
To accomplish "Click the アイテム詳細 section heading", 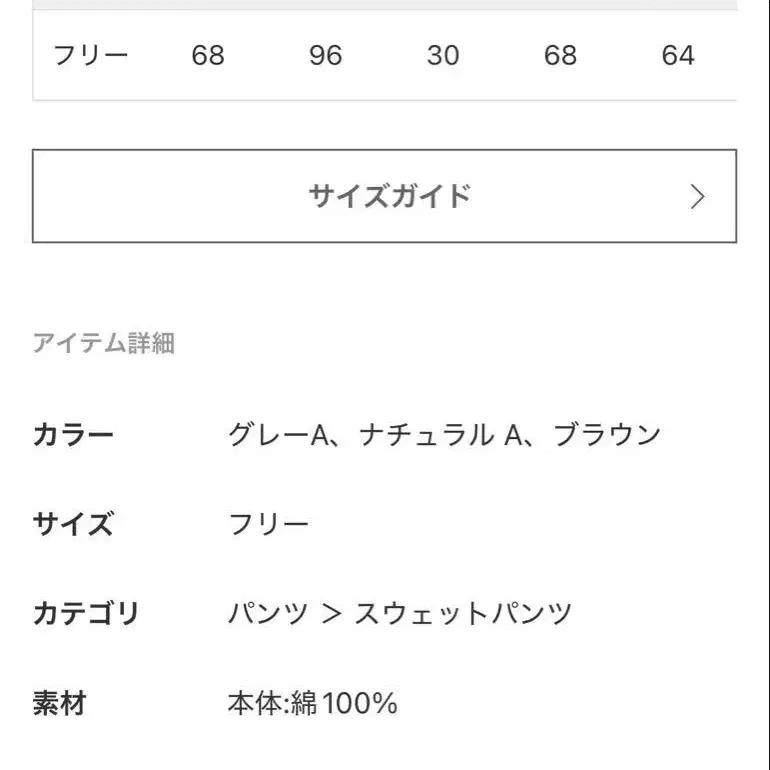I will pyautogui.click(x=104, y=344).
